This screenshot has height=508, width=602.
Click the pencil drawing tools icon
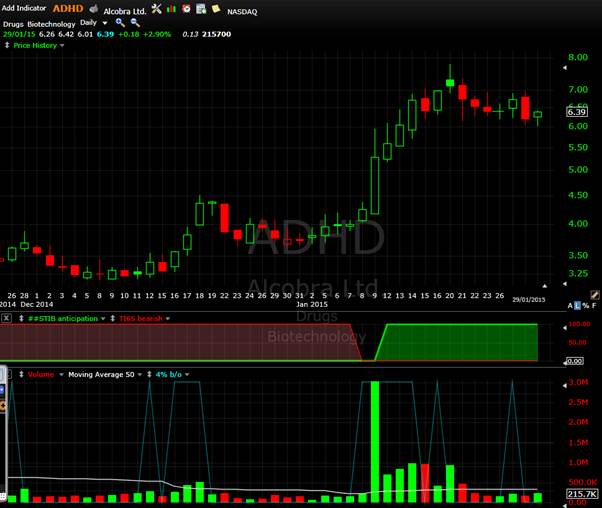pyautogui.click(x=594, y=295)
